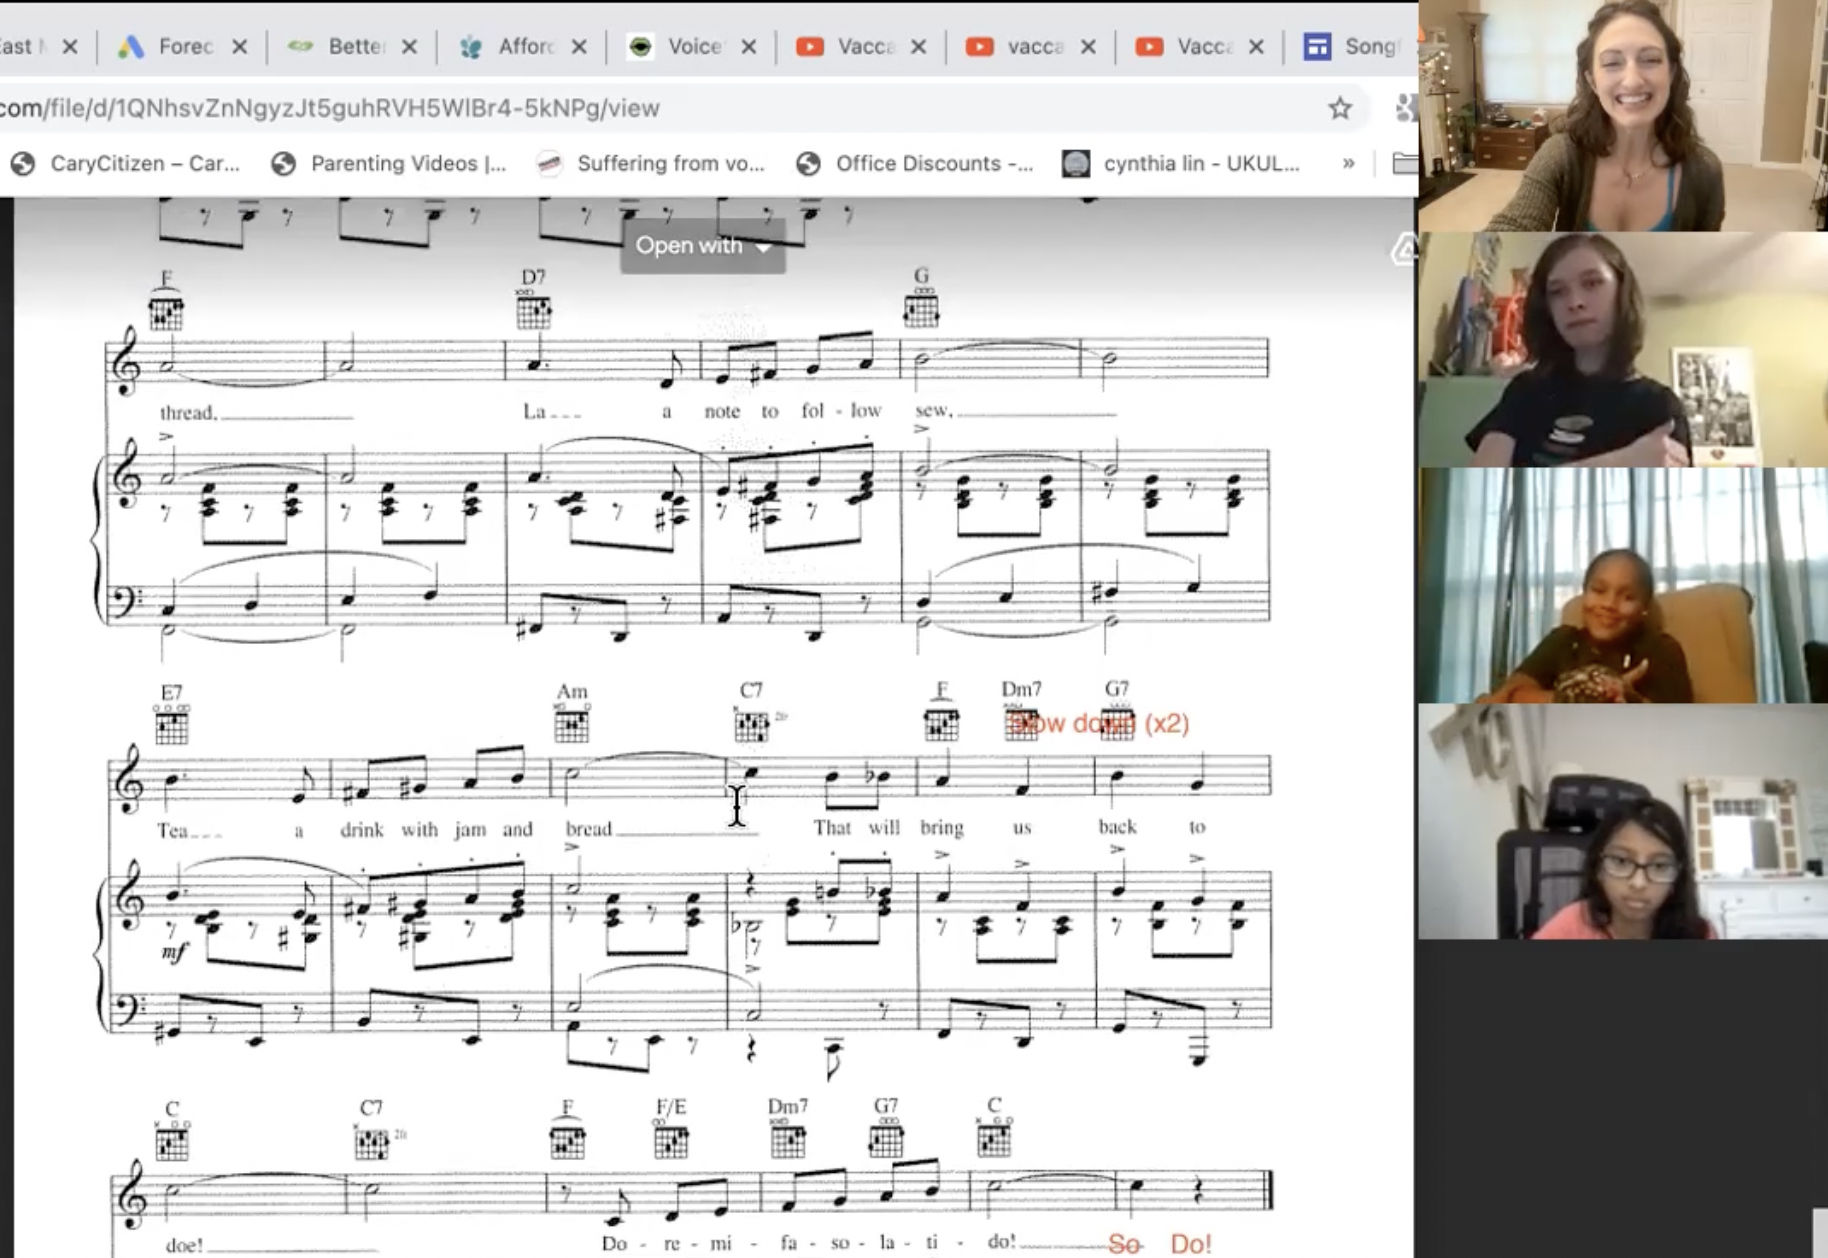Click the E7 chord diagram

(x=172, y=725)
